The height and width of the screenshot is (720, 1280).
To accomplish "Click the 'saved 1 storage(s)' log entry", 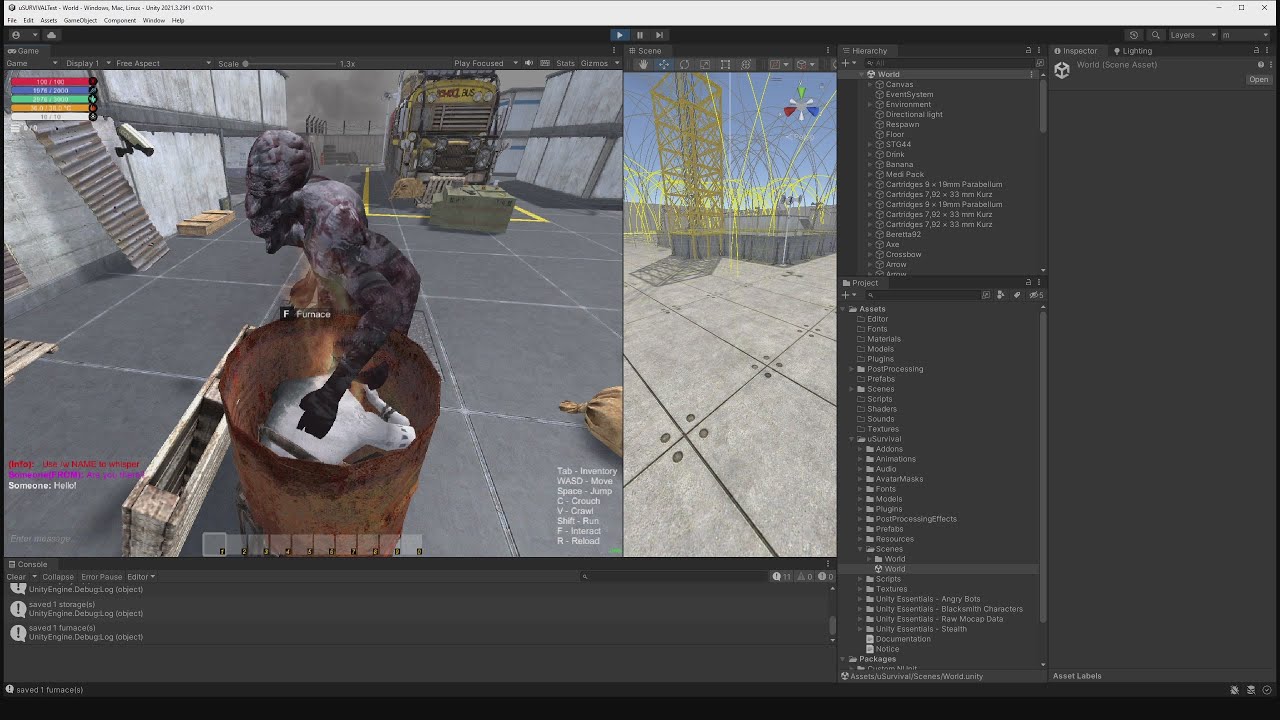I will point(417,609).
